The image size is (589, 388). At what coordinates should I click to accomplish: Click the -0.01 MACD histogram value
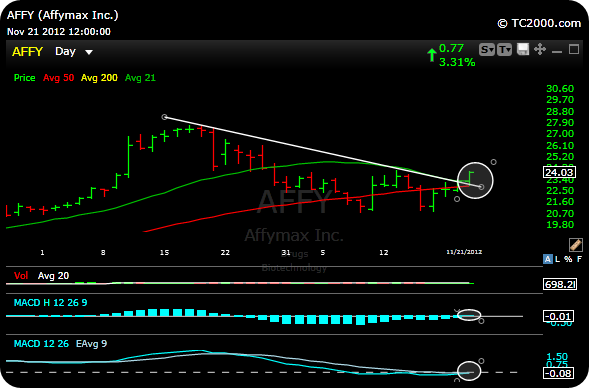(558, 316)
